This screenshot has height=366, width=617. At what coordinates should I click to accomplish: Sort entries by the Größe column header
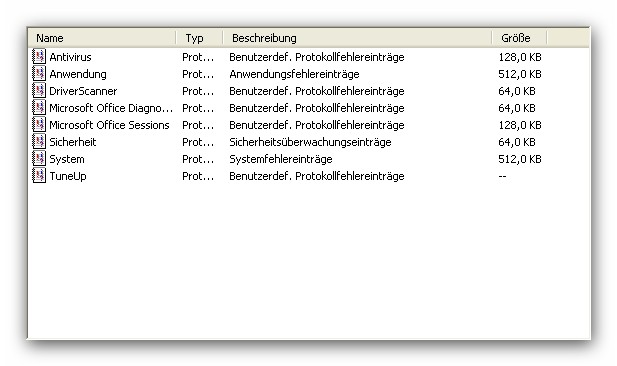pos(519,38)
